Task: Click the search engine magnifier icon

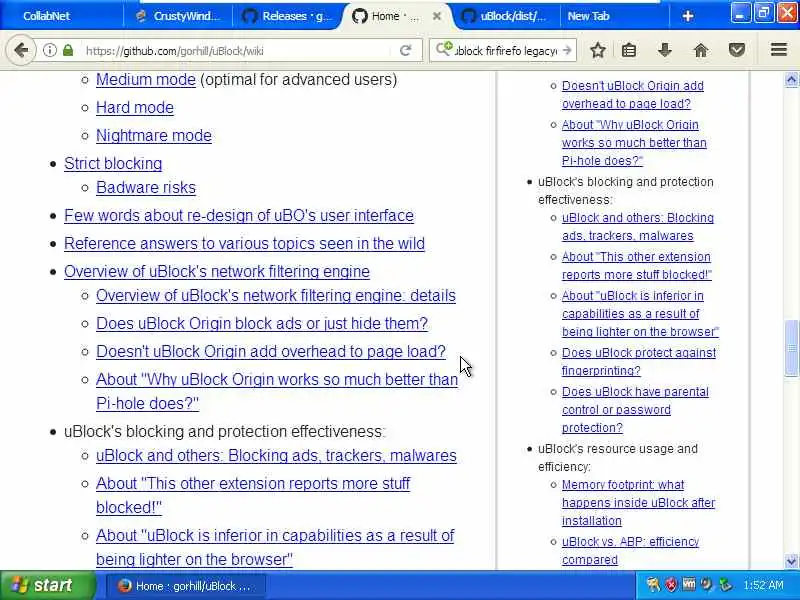Action: pyautogui.click(x=443, y=49)
